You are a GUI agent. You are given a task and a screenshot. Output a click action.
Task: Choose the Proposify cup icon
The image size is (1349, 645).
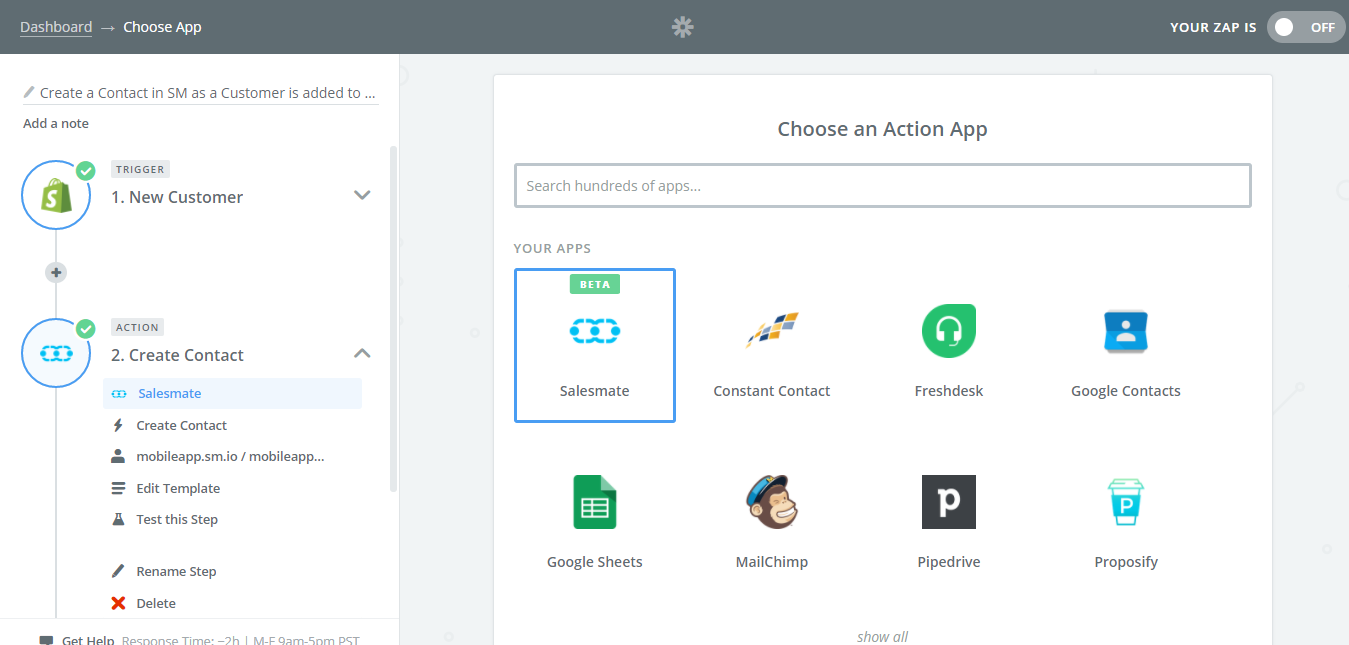pyautogui.click(x=1126, y=502)
